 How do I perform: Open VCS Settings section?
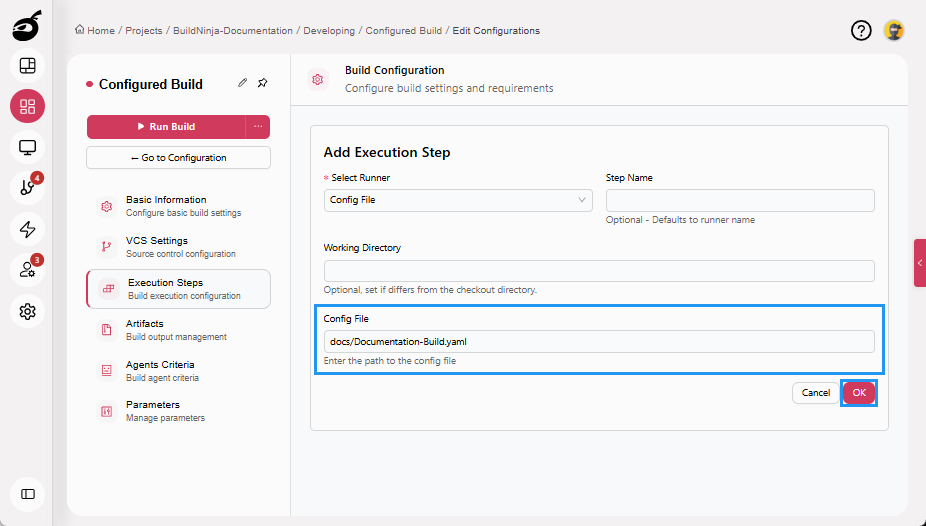pyautogui.click(x=178, y=247)
